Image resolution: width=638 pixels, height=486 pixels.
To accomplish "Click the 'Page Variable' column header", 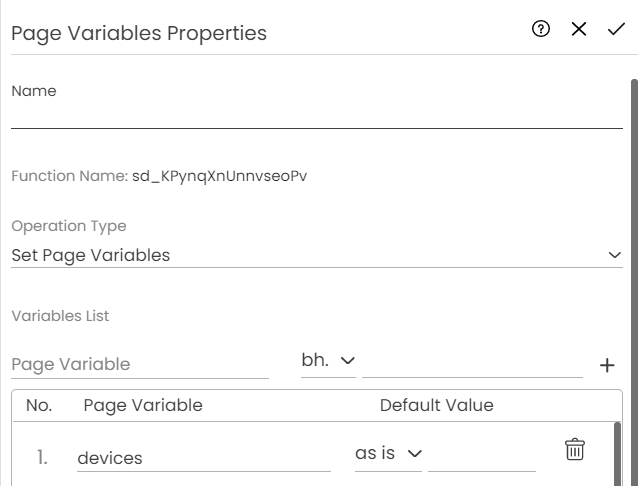I will pyautogui.click(x=143, y=405).
